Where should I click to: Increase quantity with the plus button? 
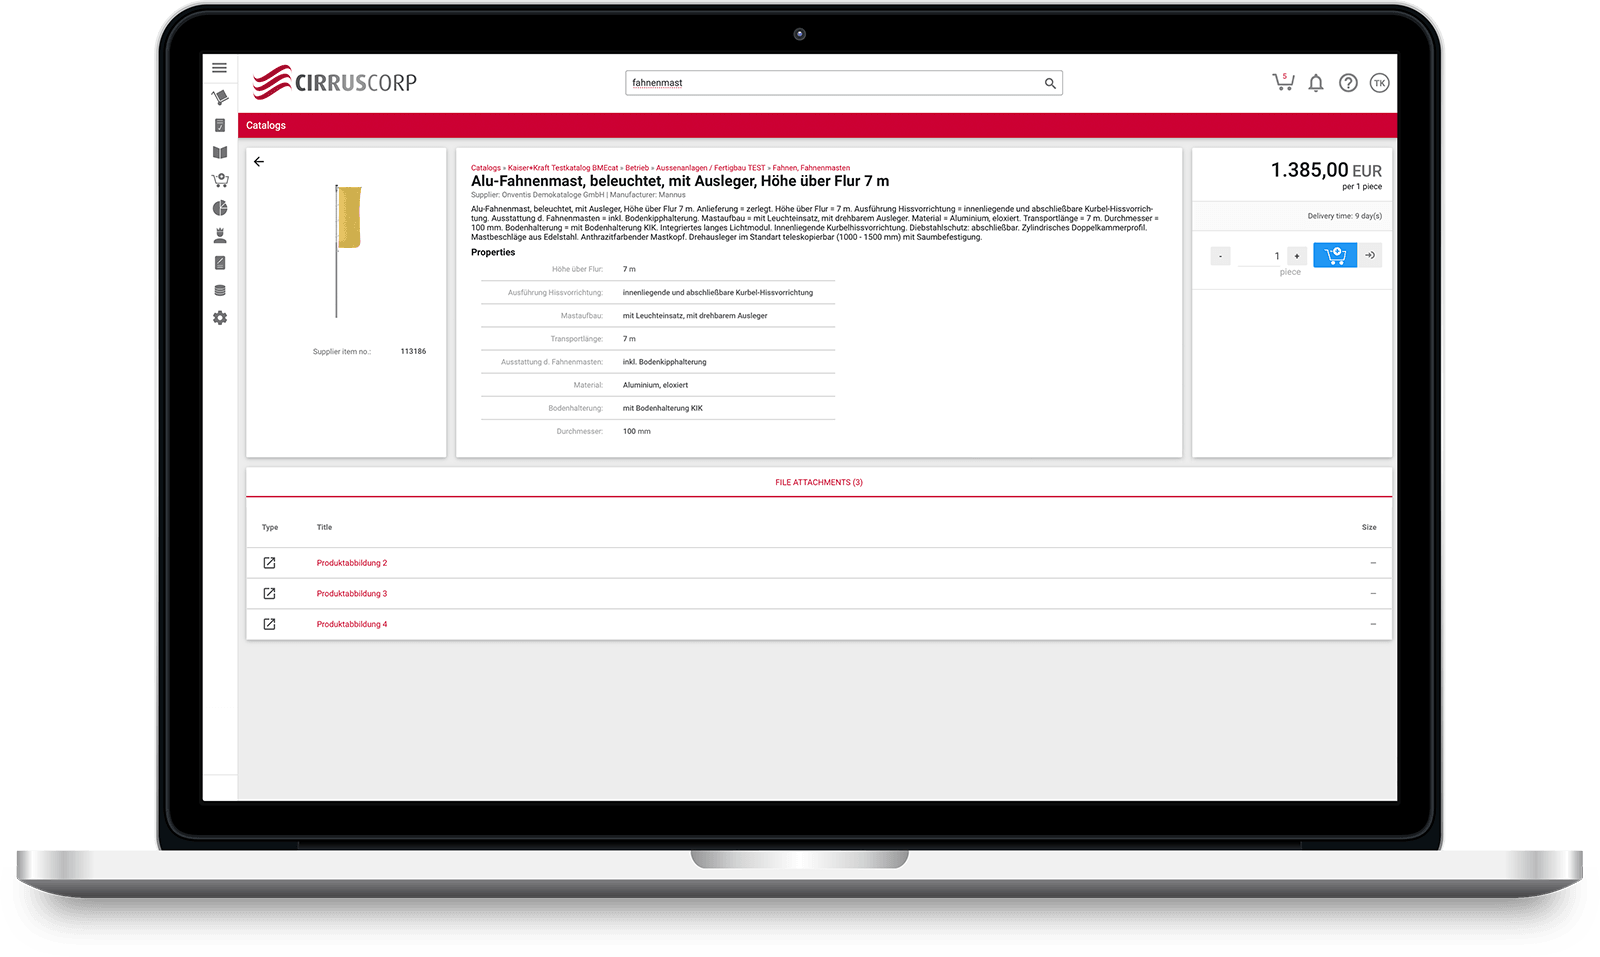[1297, 256]
